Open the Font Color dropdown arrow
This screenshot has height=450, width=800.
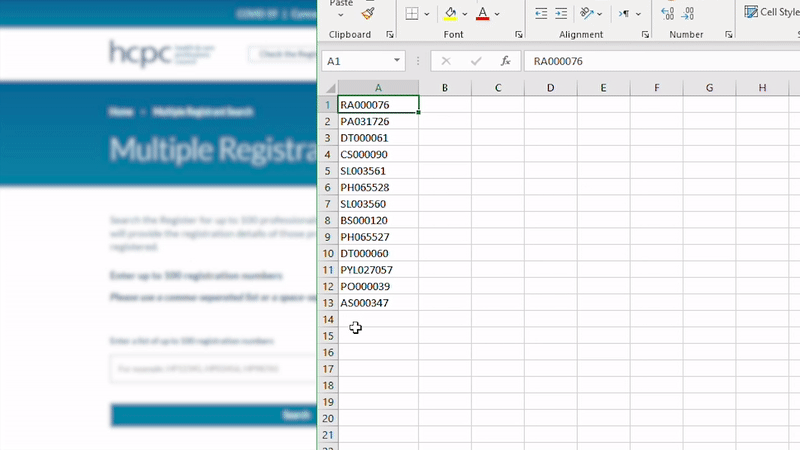[497, 14]
